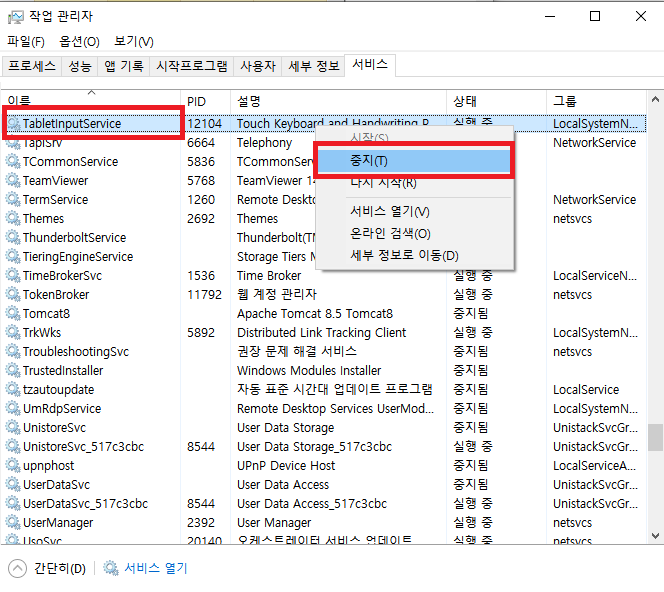Sort by the PID column header
Image resolution: width=664 pixels, height=592 pixels.
click(x=206, y=101)
